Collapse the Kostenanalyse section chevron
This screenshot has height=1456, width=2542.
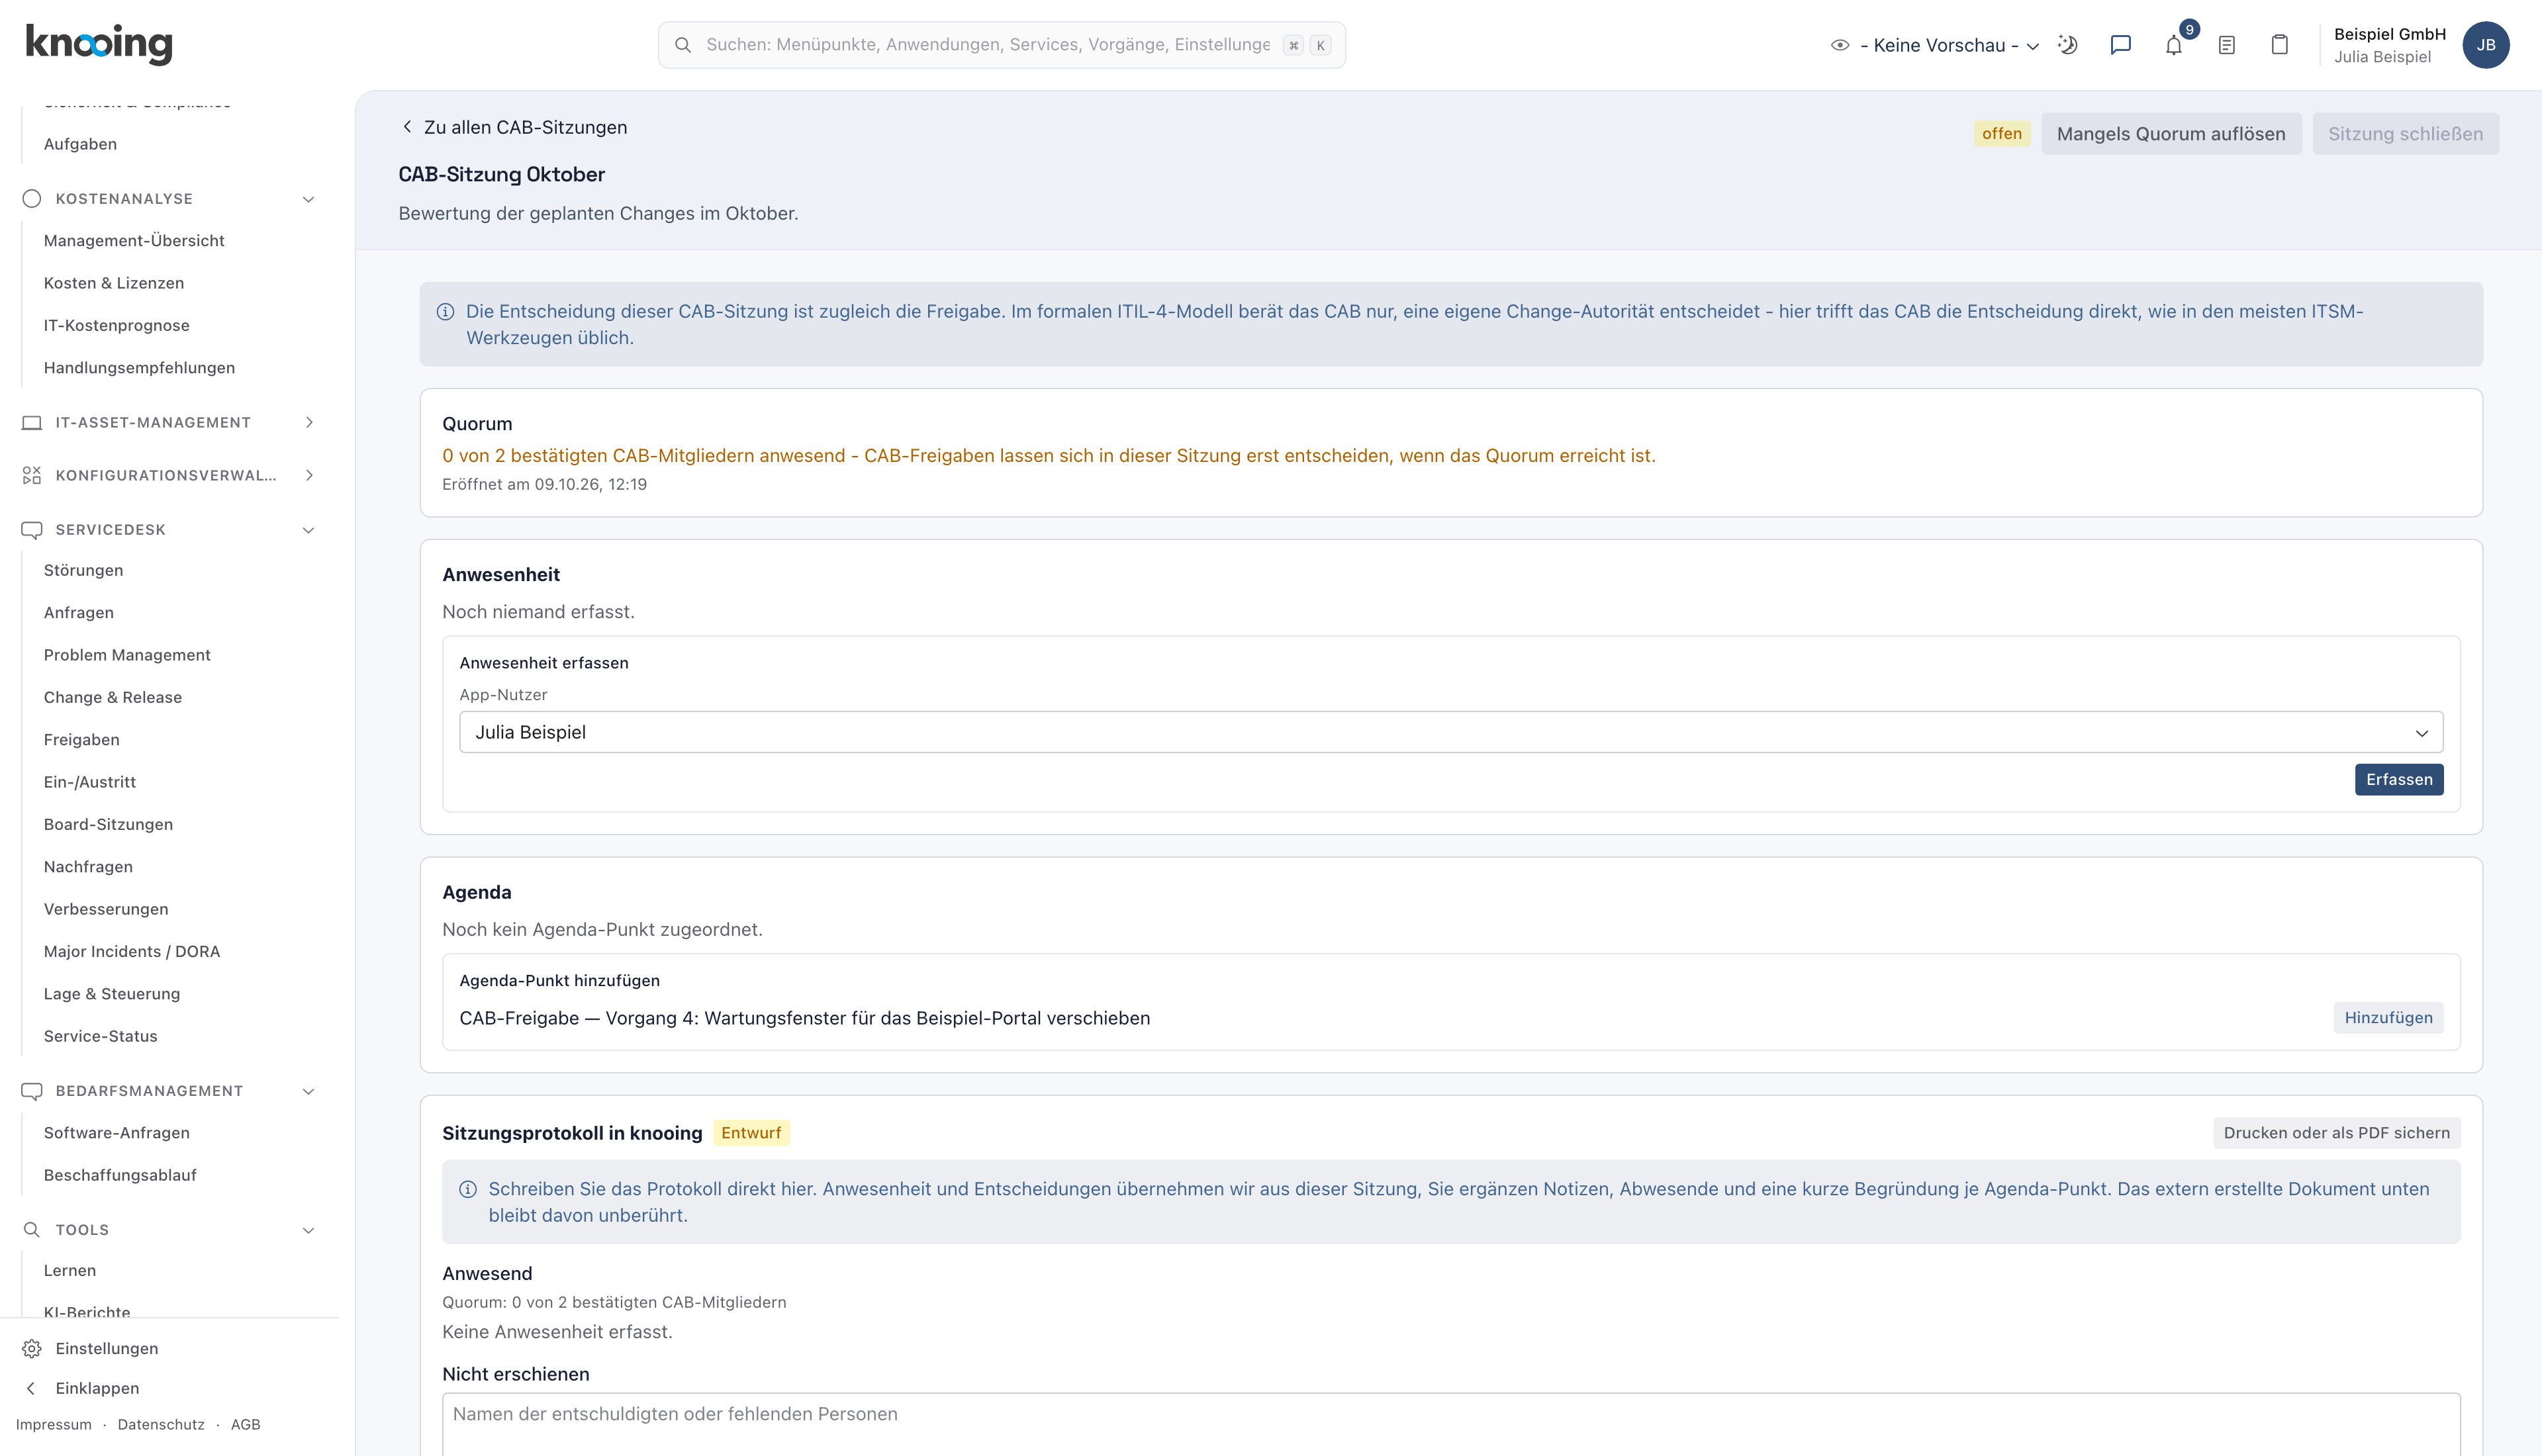pyautogui.click(x=309, y=199)
